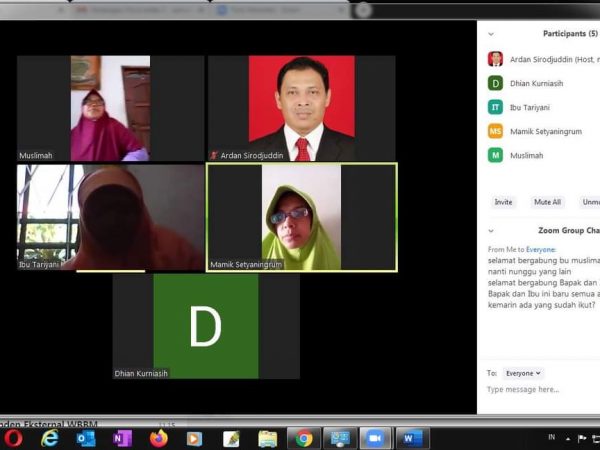
Task: Select Mamik Setyaningrum's video tile
Action: (x=301, y=217)
